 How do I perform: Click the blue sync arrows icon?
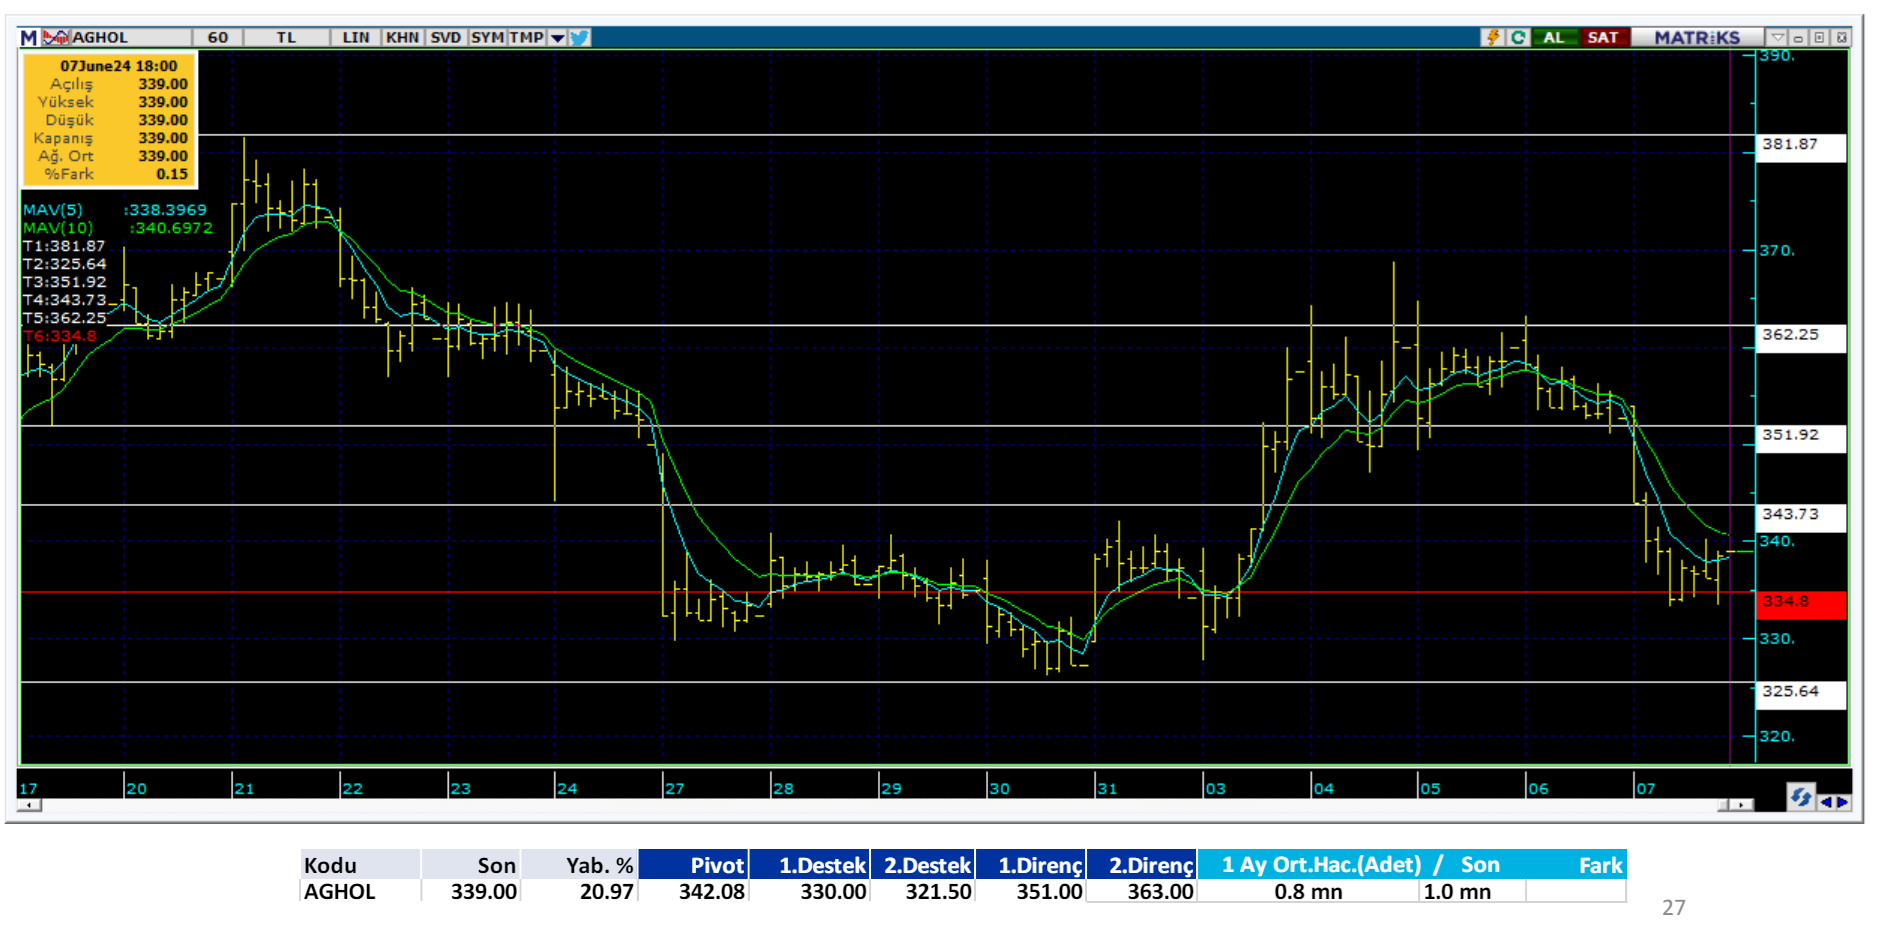pyautogui.click(x=1801, y=798)
